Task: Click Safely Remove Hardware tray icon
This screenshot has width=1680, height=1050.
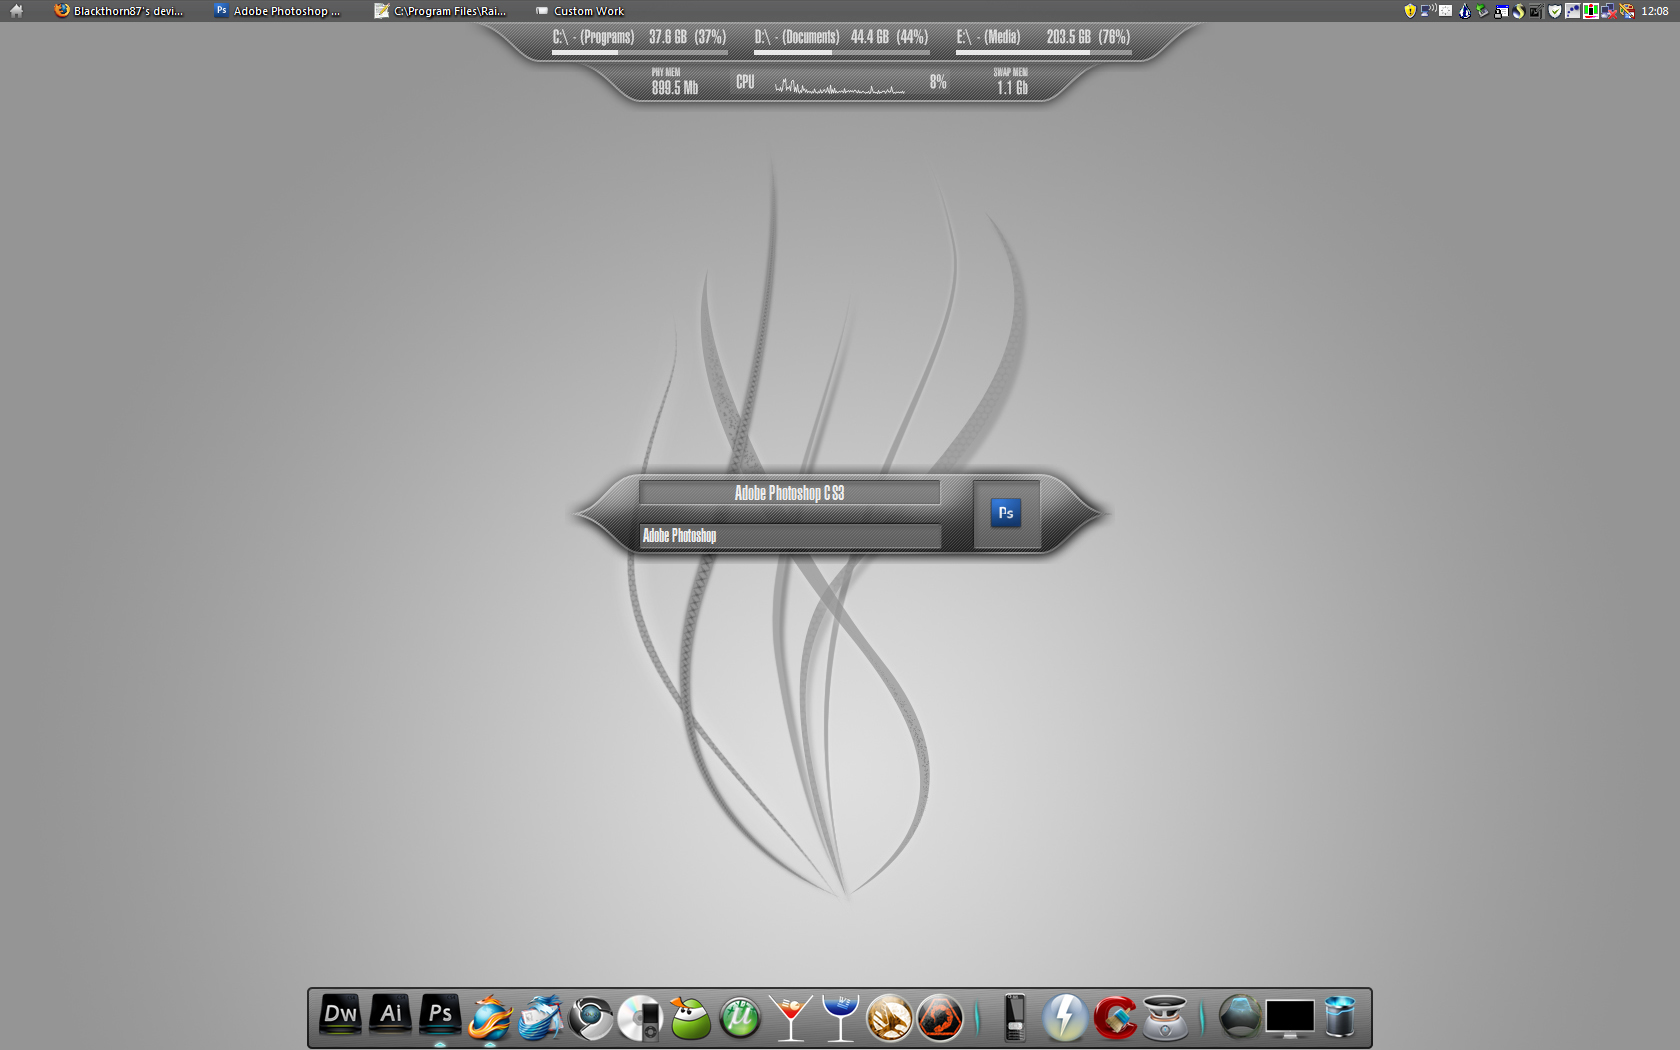Action: pyautogui.click(x=1482, y=11)
